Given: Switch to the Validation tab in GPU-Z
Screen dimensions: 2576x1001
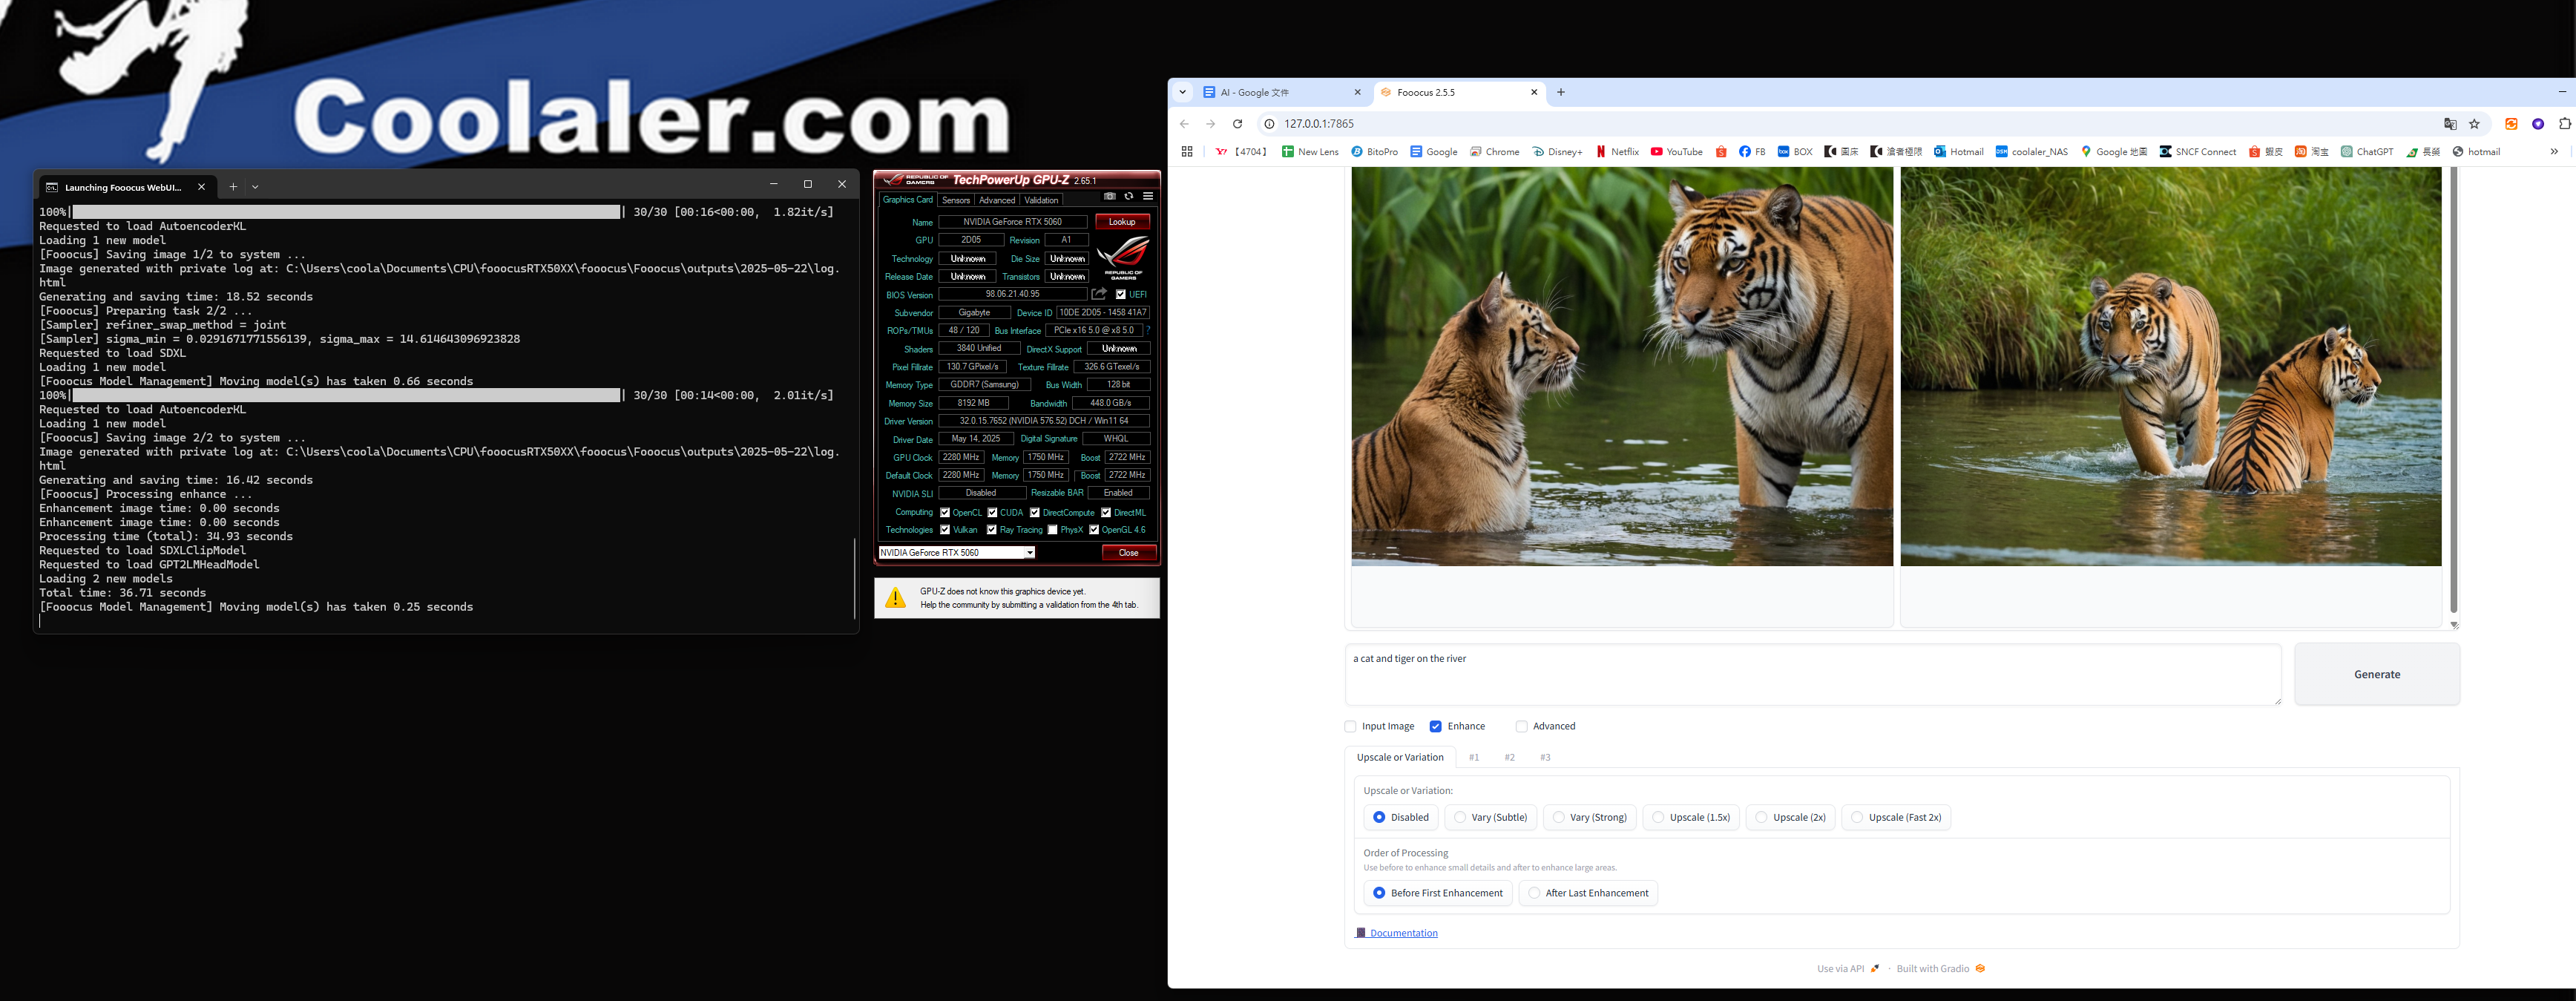Looking at the screenshot, I should (1041, 200).
